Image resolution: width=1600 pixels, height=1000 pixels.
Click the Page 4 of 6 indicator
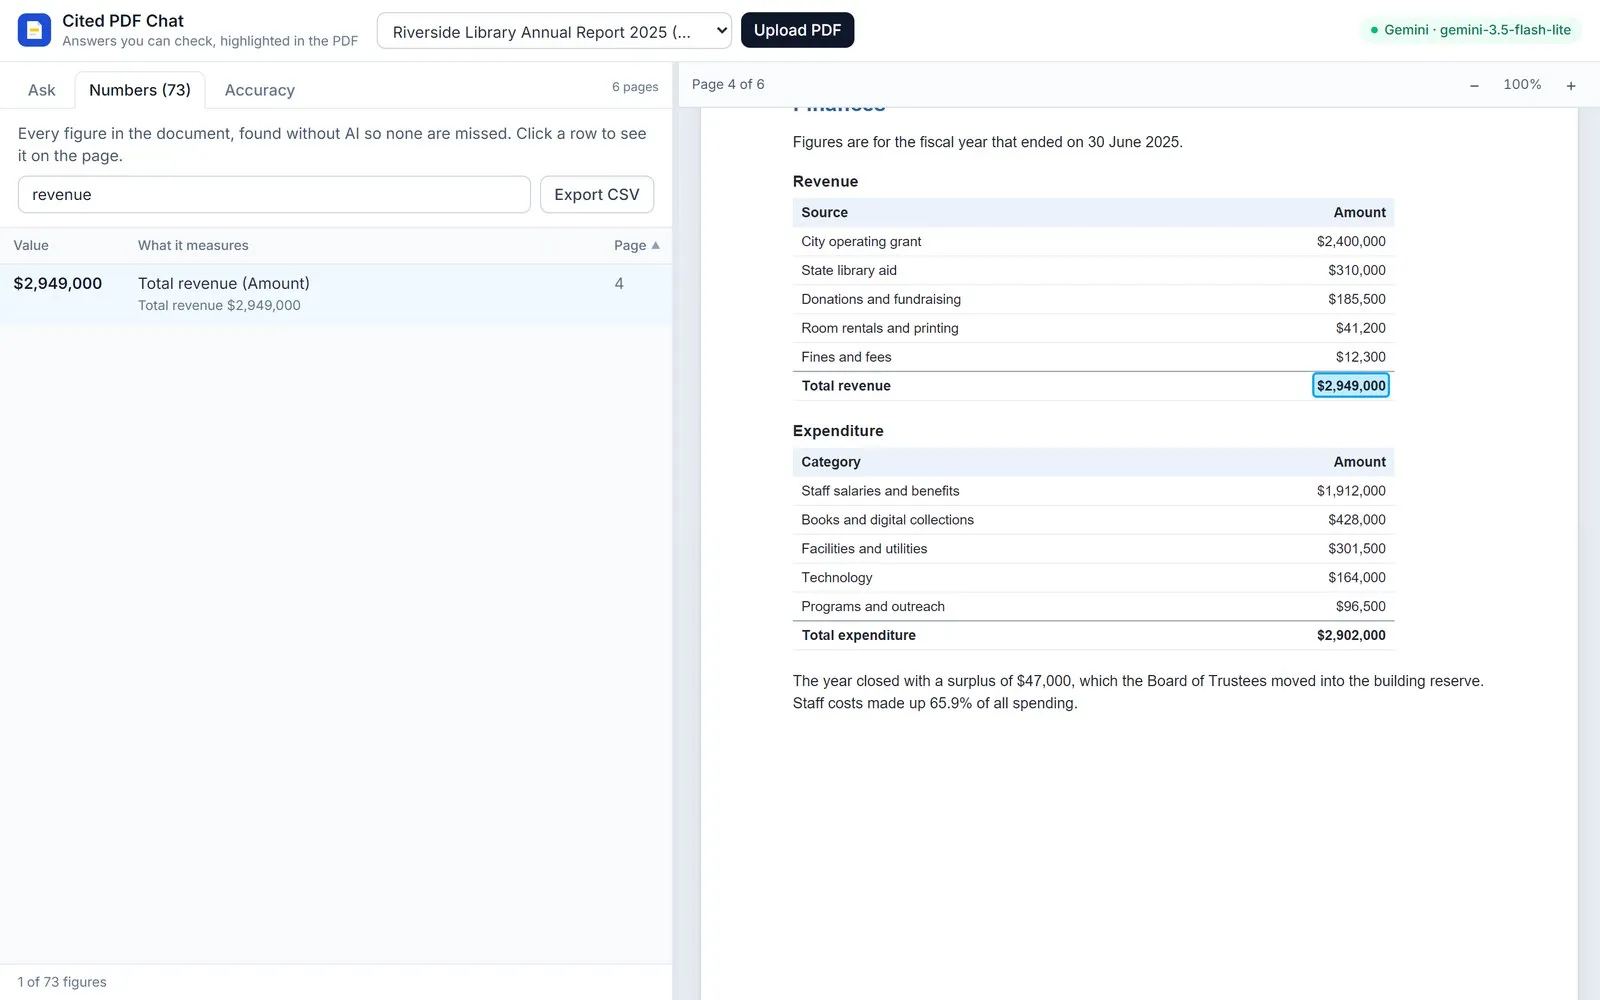pos(728,84)
